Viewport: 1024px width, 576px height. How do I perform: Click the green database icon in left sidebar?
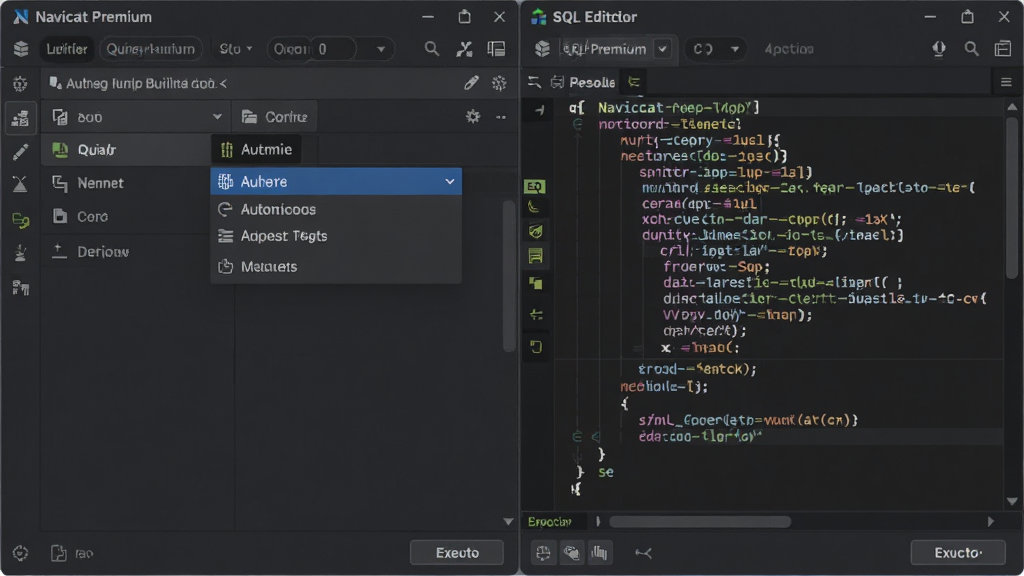pos(20,220)
